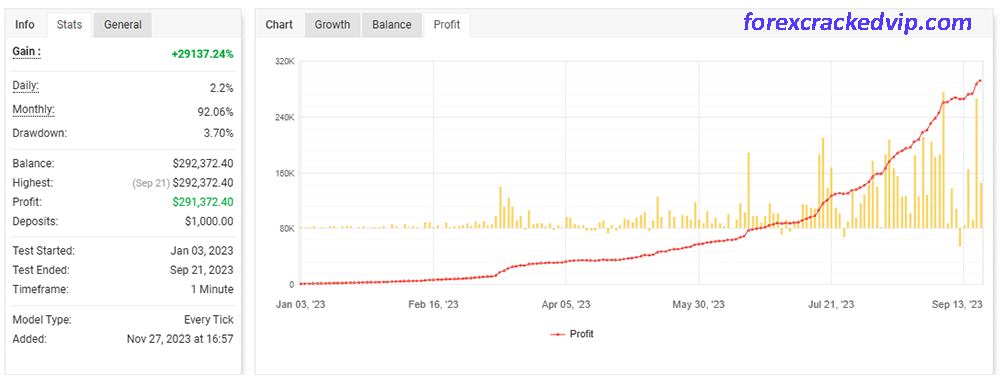The width and height of the screenshot is (1000, 375).
Task: Click the 2.2% daily value
Action: tap(222, 88)
